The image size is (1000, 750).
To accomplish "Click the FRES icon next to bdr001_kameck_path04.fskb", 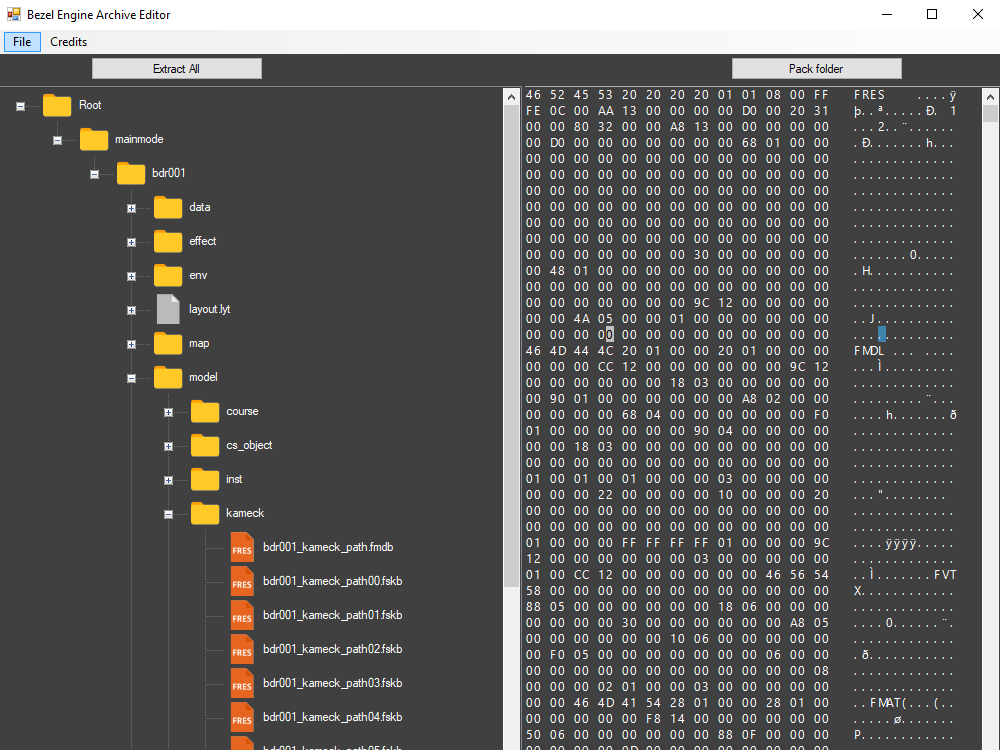I will (242, 717).
